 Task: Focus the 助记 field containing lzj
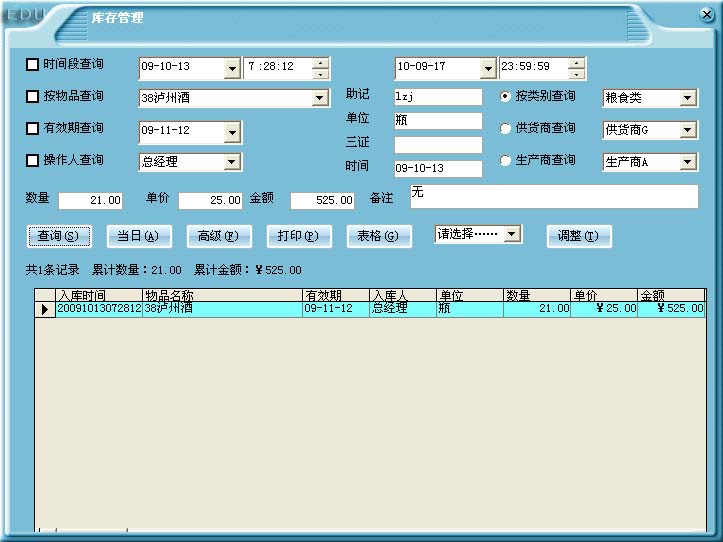click(x=438, y=97)
